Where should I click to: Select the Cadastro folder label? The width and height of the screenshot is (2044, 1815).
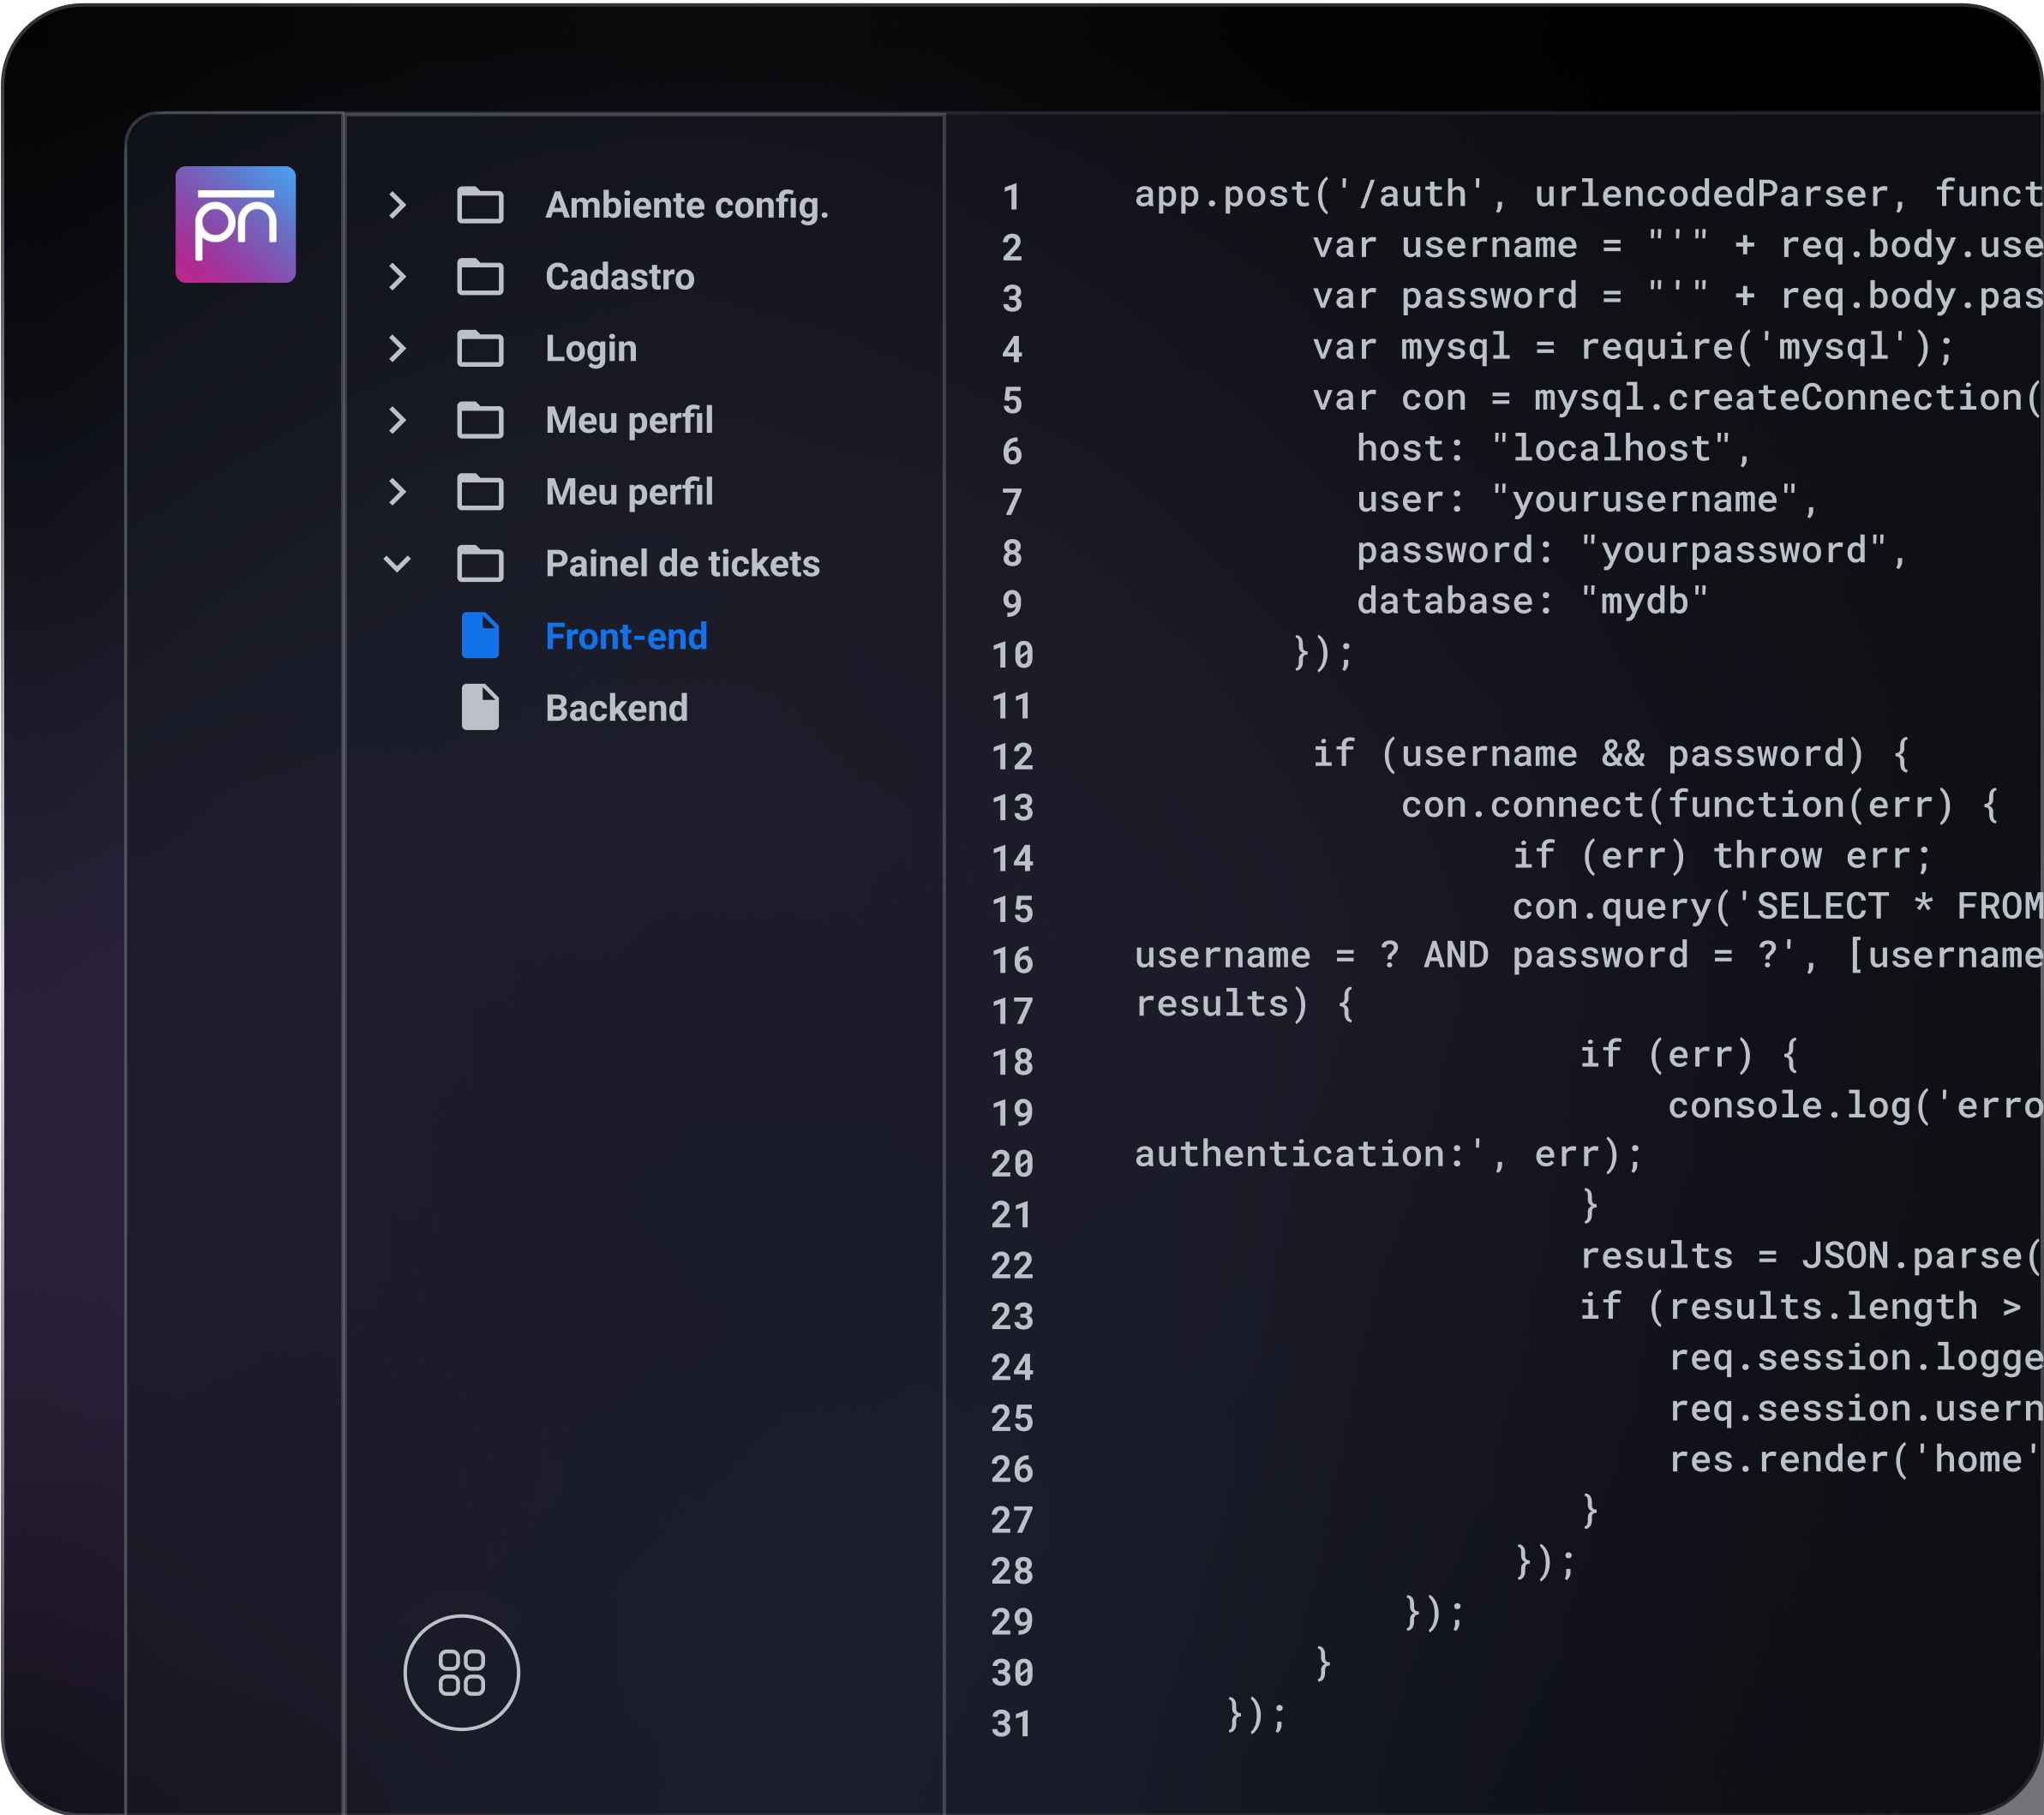pyautogui.click(x=619, y=277)
